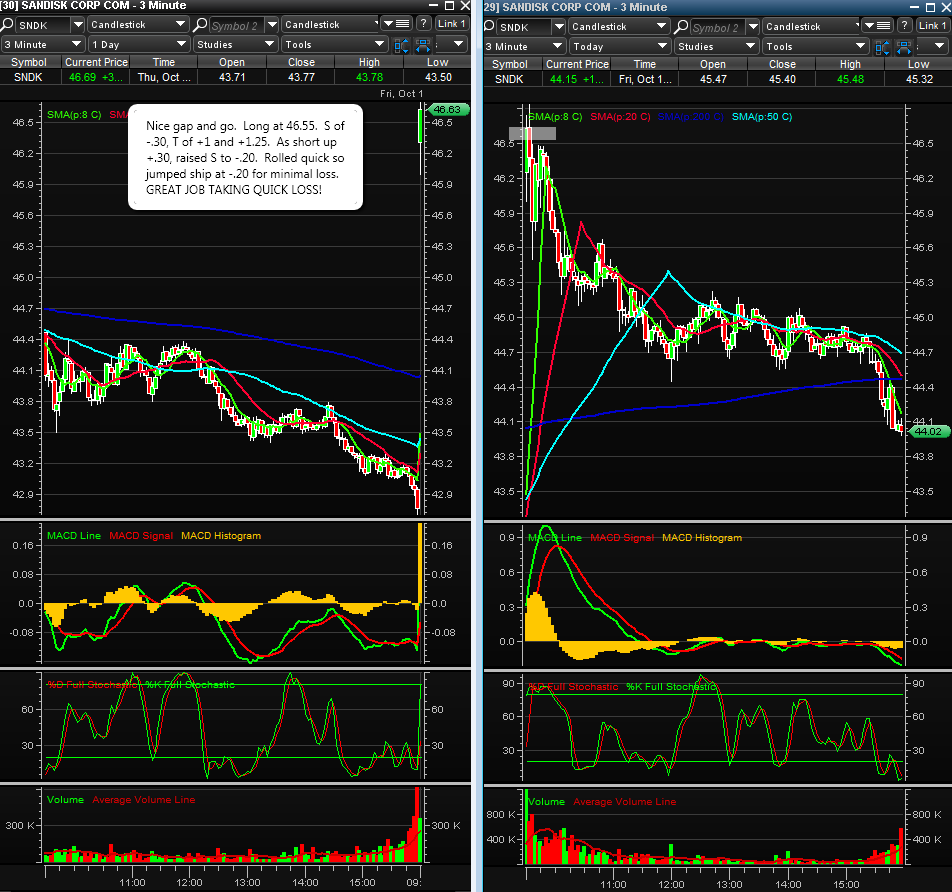Open the first Candlestick dropdown in window 29
The height and width of the screenshot is (892, 952).
619,27
